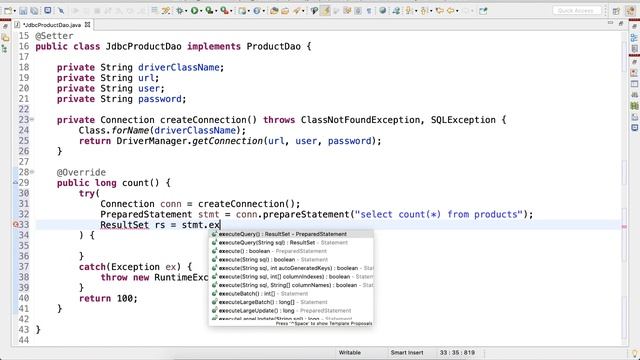Open the Next Annotation dropdown arrow
Image resolution: width=640 pixels, height=360 pixels.
415,11
